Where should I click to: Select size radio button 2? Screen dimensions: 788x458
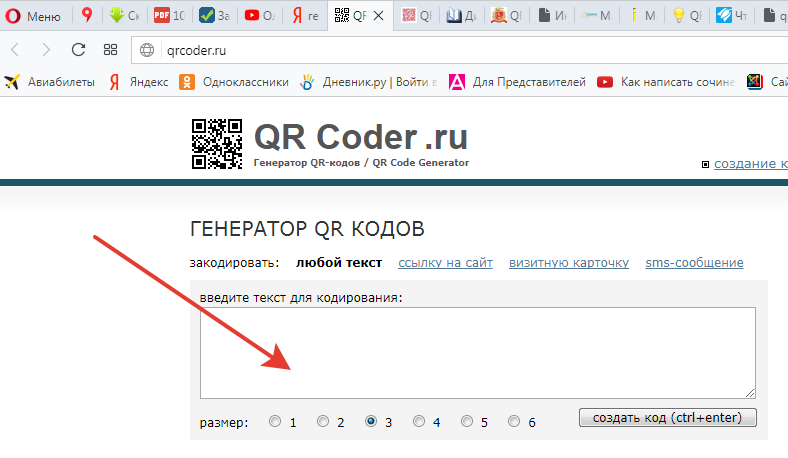323,421
